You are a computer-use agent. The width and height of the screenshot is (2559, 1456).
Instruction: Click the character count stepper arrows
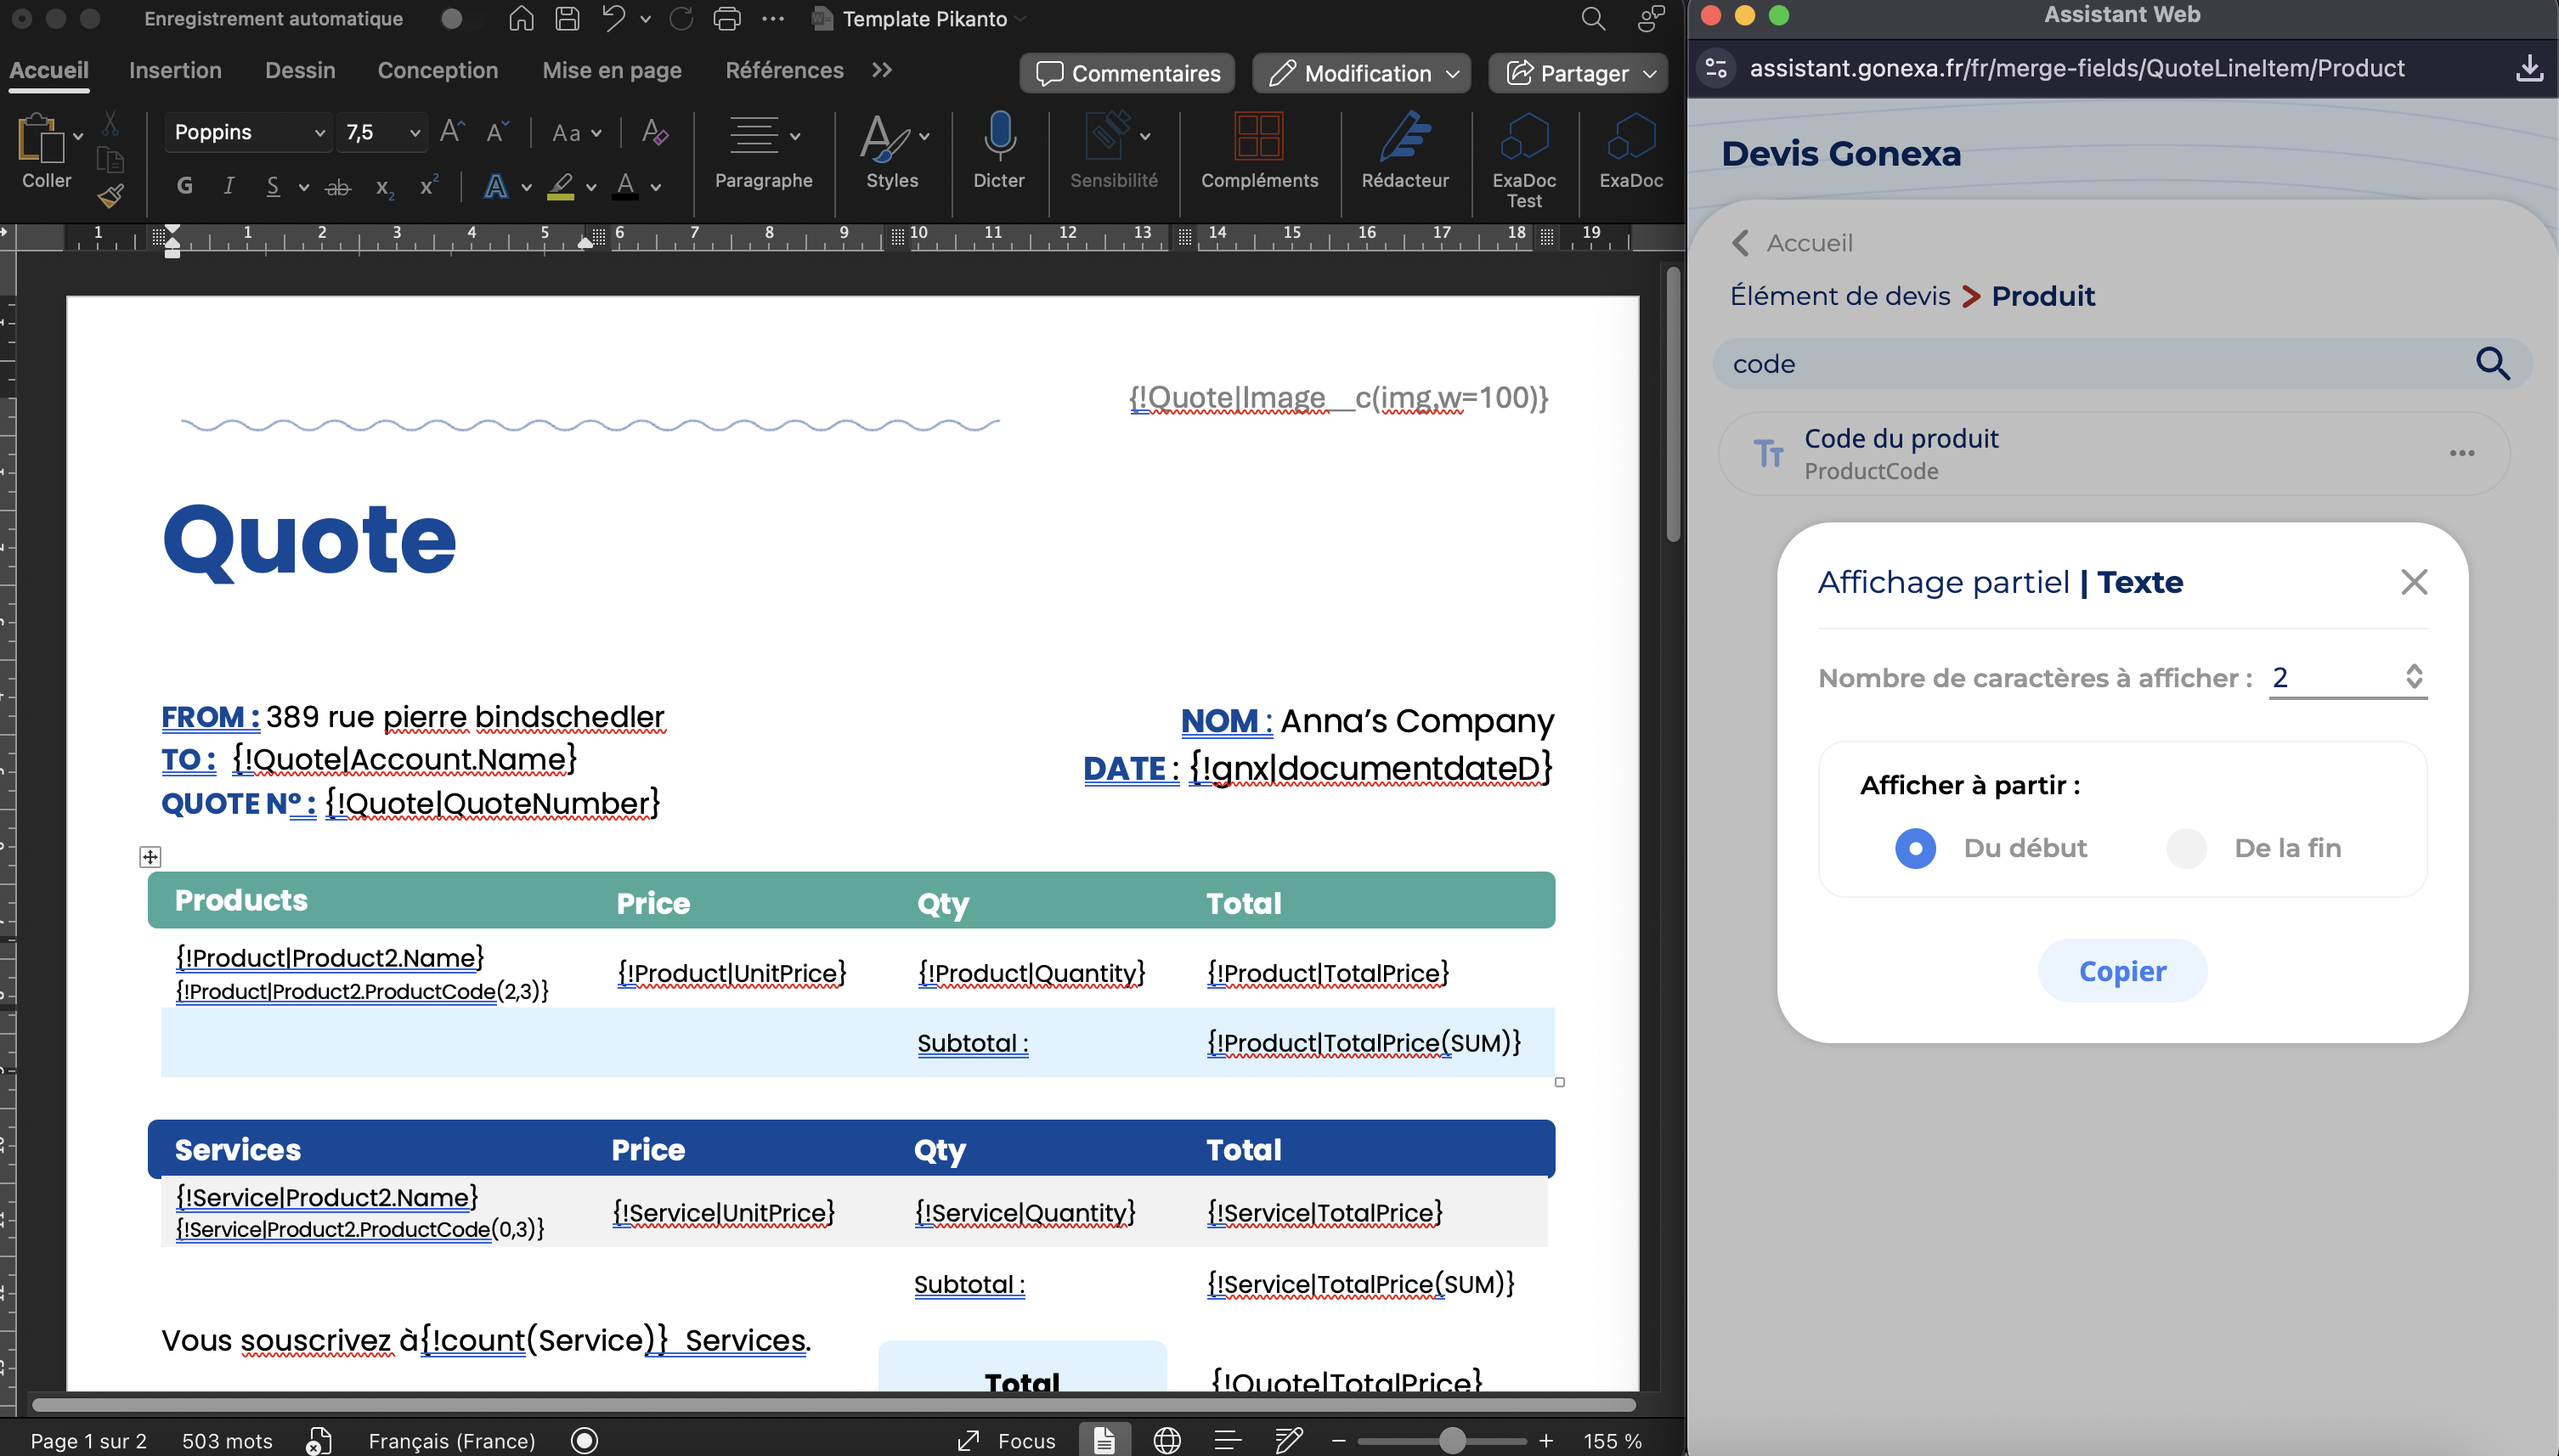(x=2414, y=677)
